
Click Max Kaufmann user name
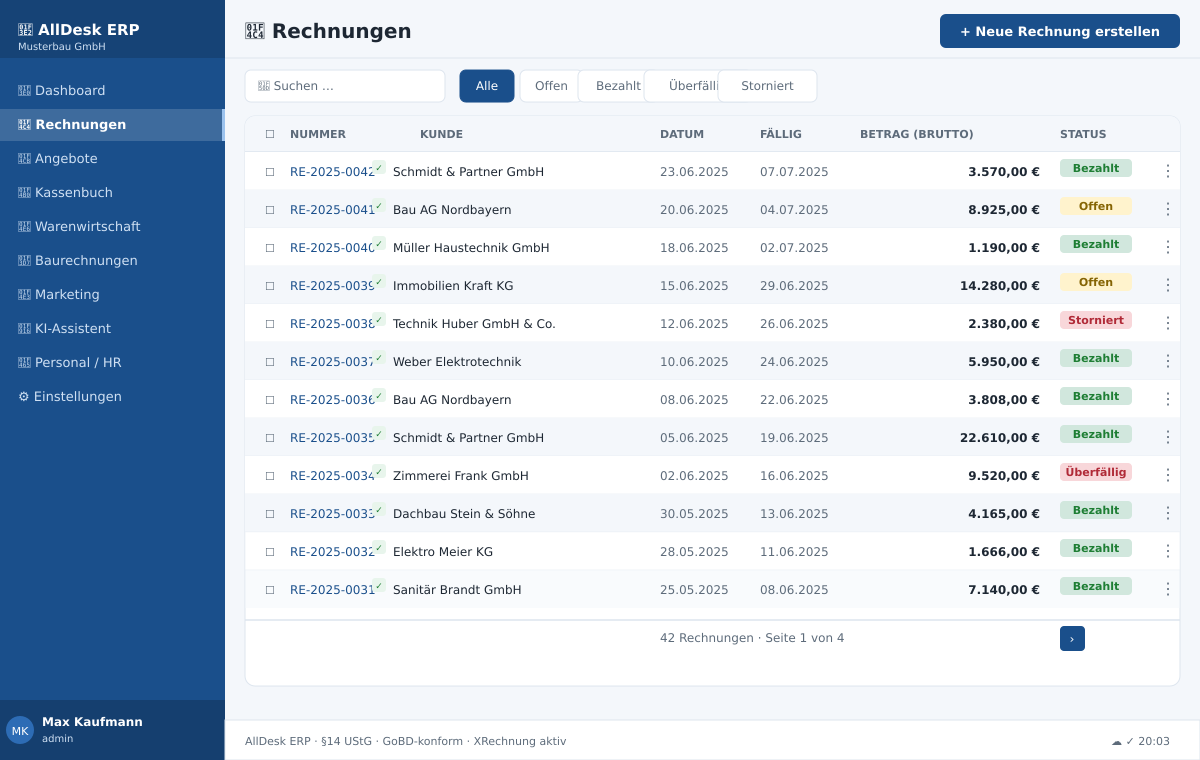[92, 722]
